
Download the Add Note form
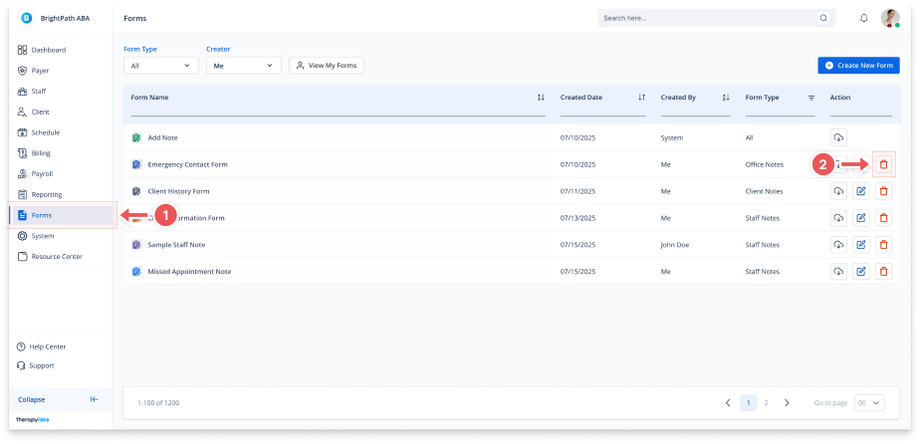click(838, 138)
